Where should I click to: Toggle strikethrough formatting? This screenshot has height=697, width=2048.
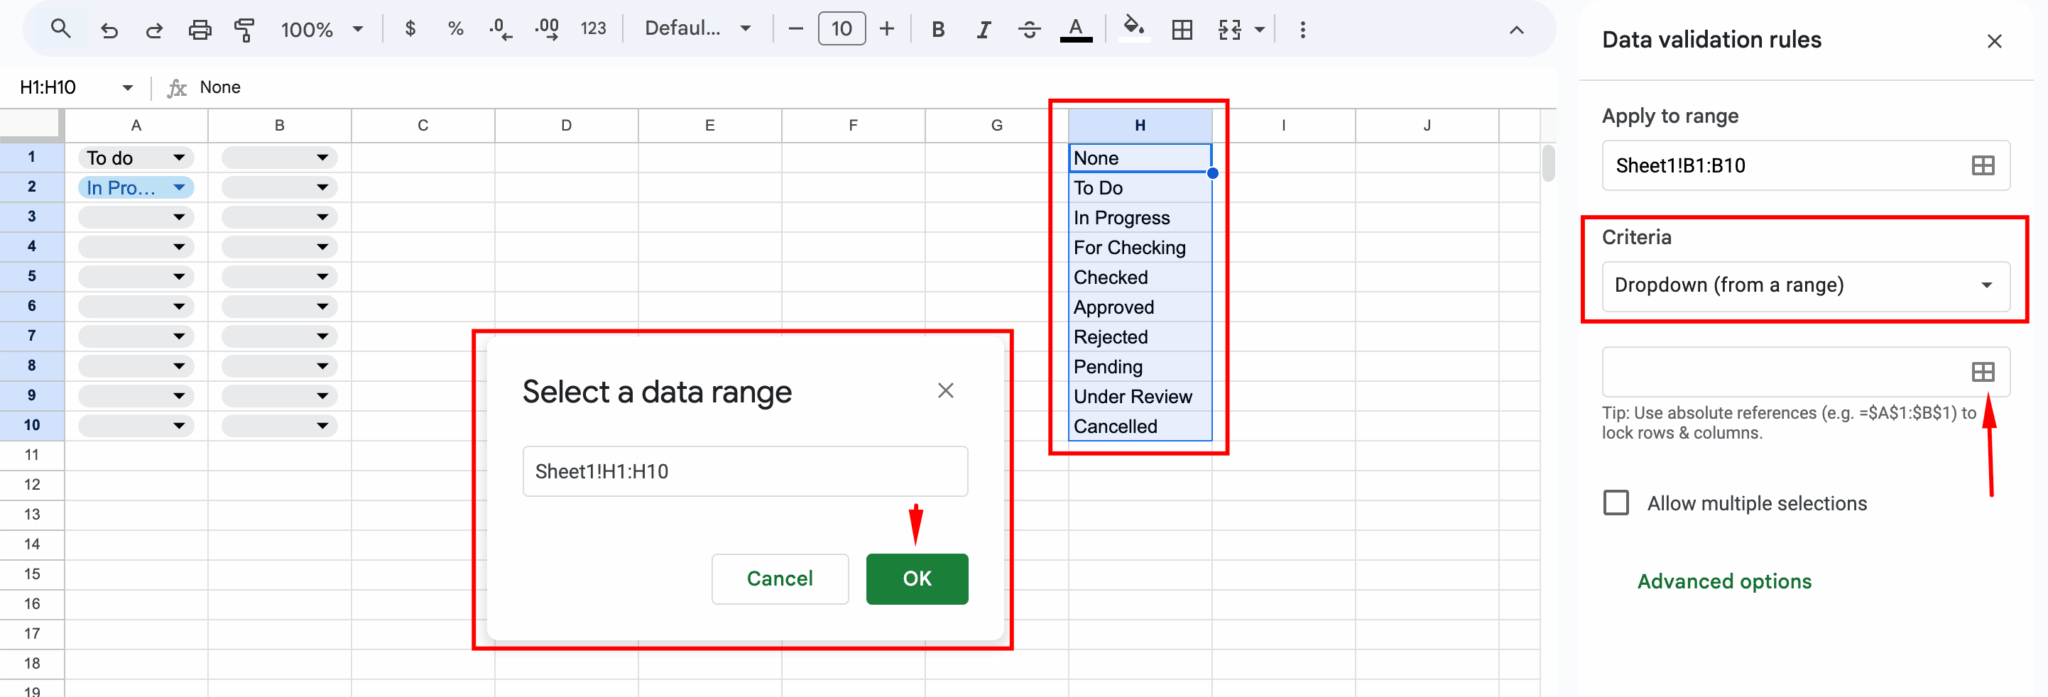1029,29
